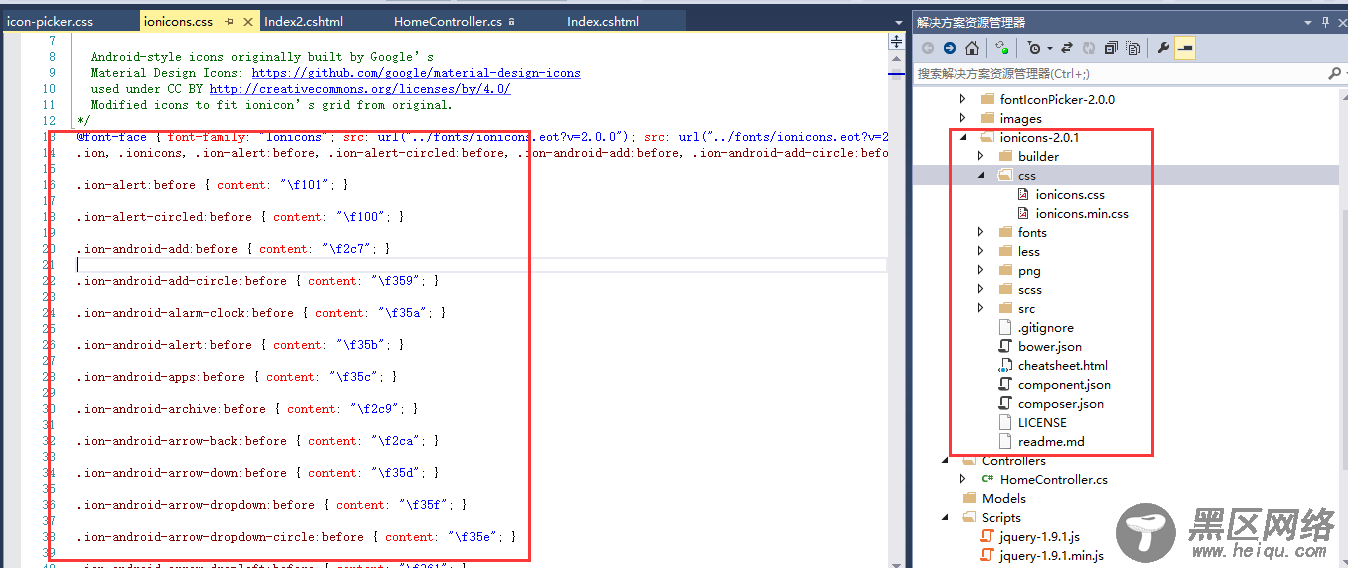
Task: Collapse the ionicons-2.0.1 folder
Action: 963,137
